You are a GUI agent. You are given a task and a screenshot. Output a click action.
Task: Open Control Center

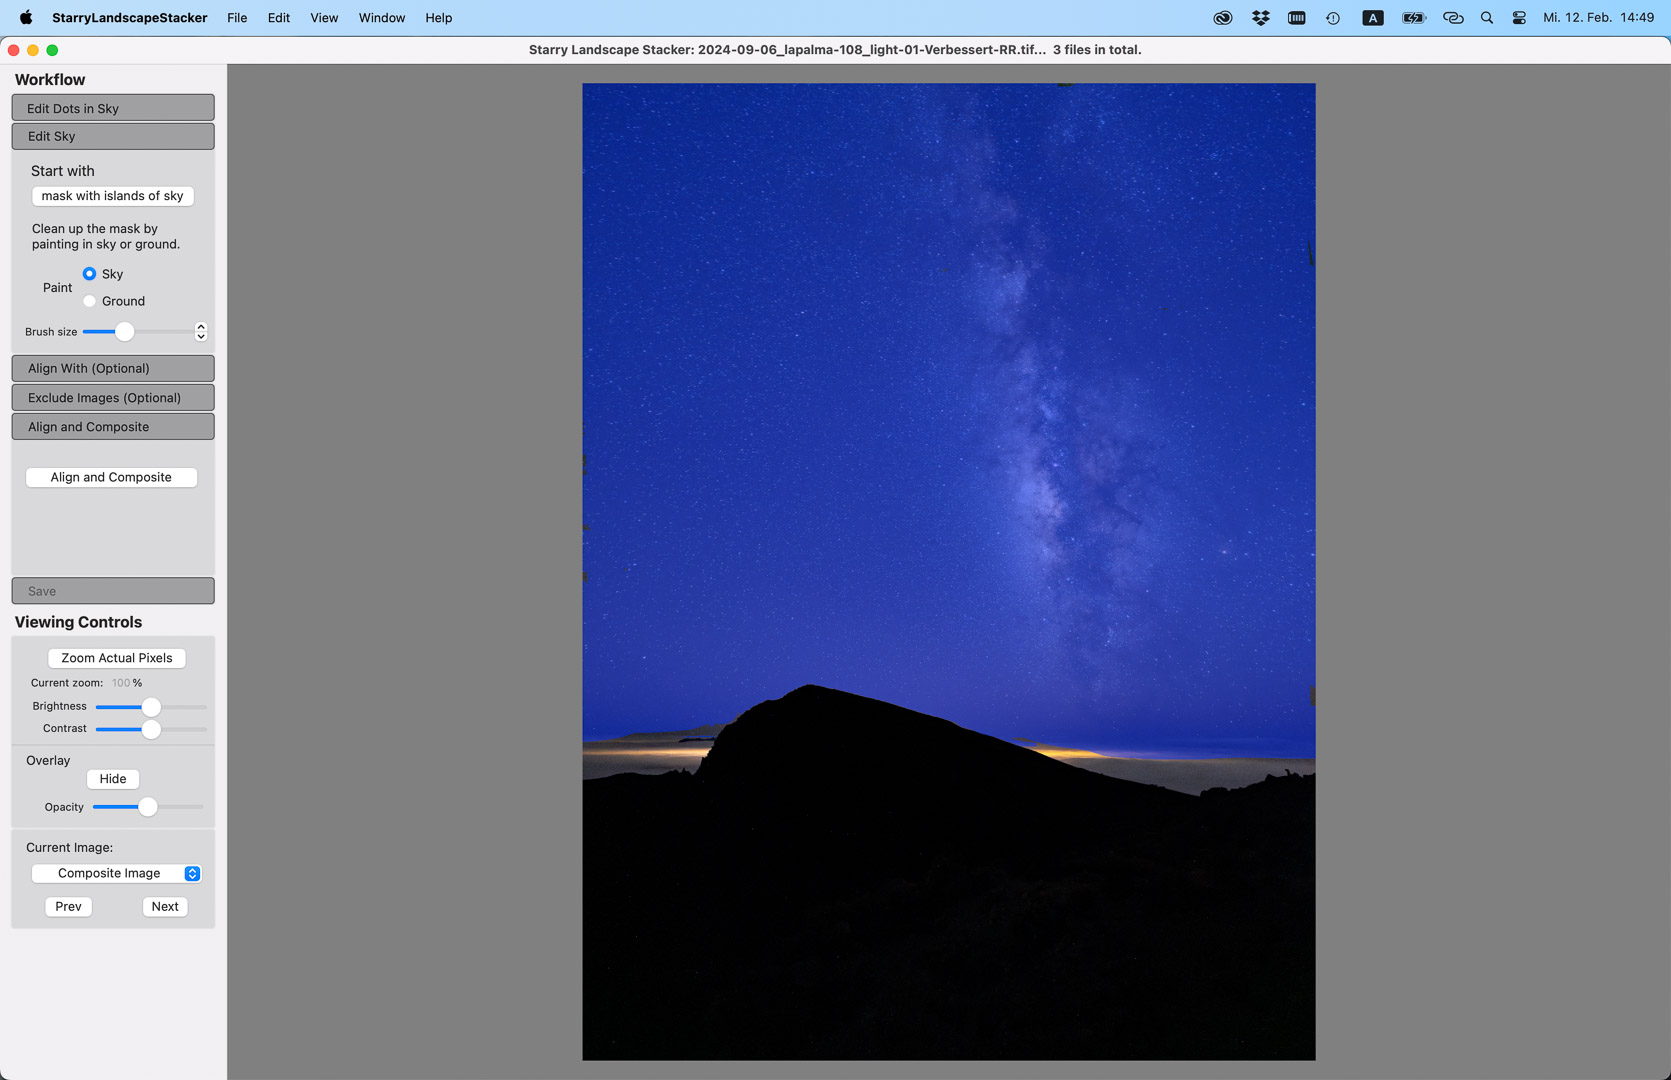click(1519, 18)
